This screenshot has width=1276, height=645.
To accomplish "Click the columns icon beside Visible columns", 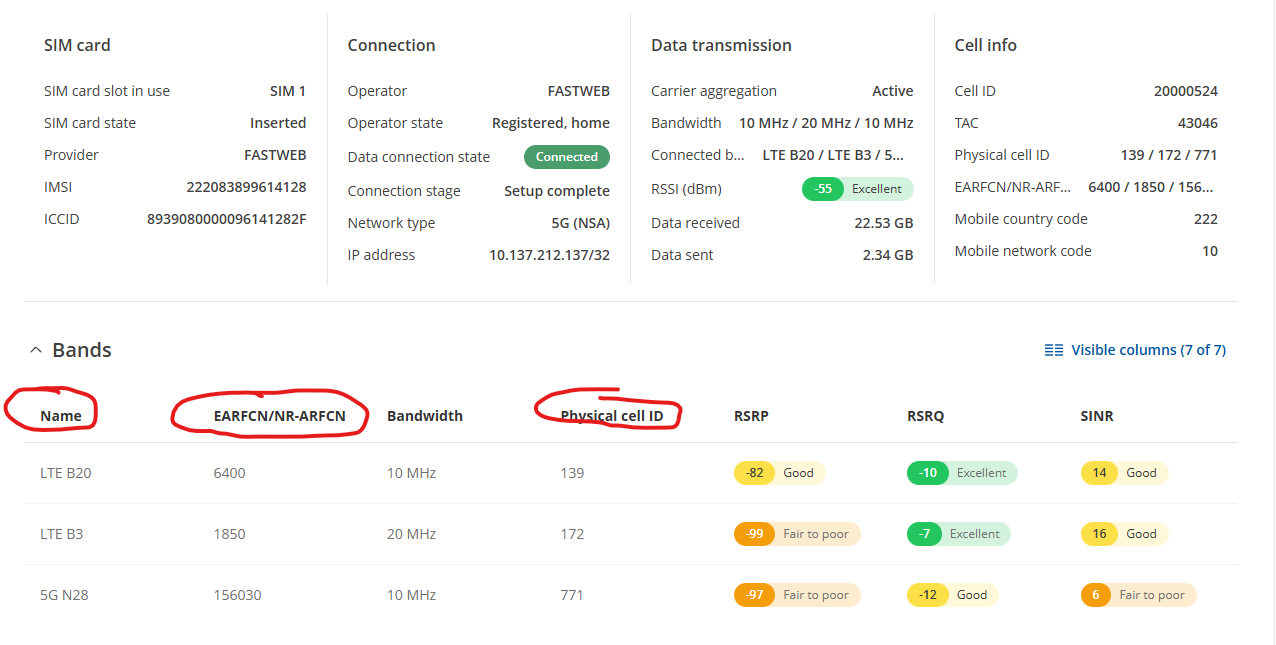I will pos(1053,350).
